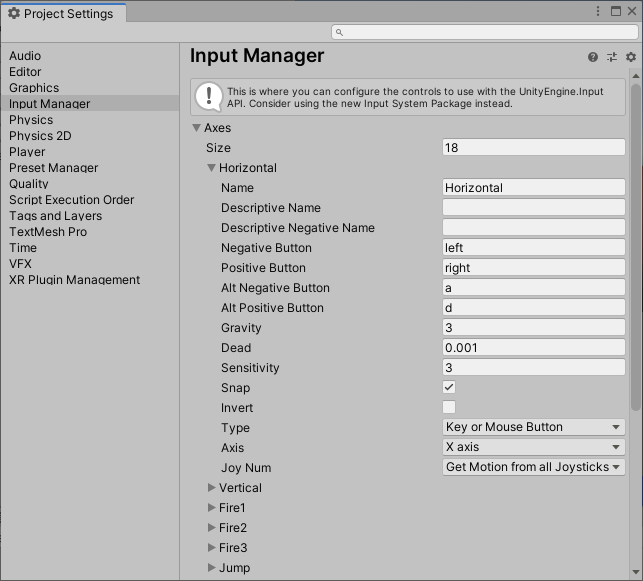Click the vertical scrollbar thumb
The width and height of the screenshot is (643, 581).
pyautogui.click(x=636, y=247)
